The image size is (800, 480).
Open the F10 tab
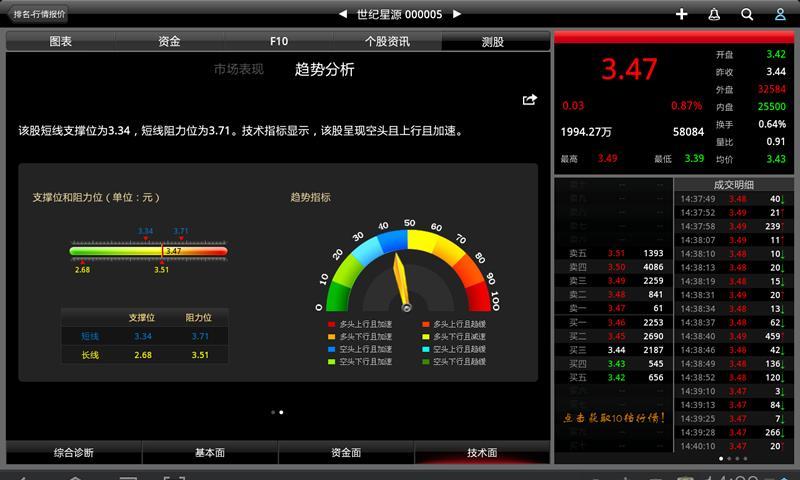279,41
